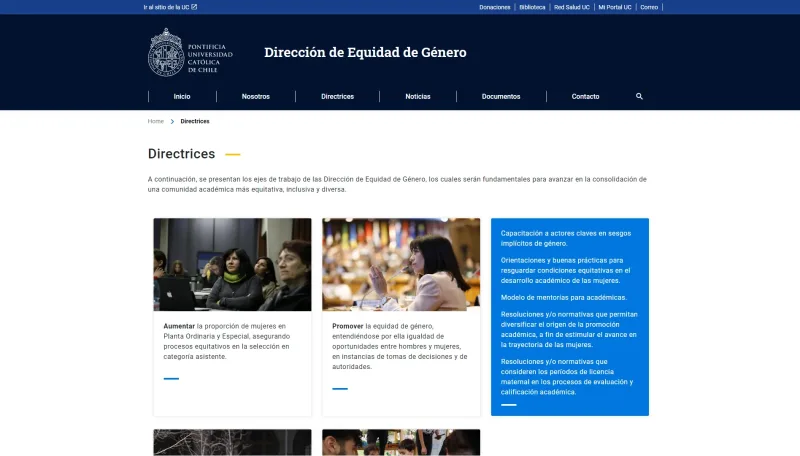Select Contacto in the navigation bar
The width and height of the screenshot is (800, 456).
click(585, 96)
